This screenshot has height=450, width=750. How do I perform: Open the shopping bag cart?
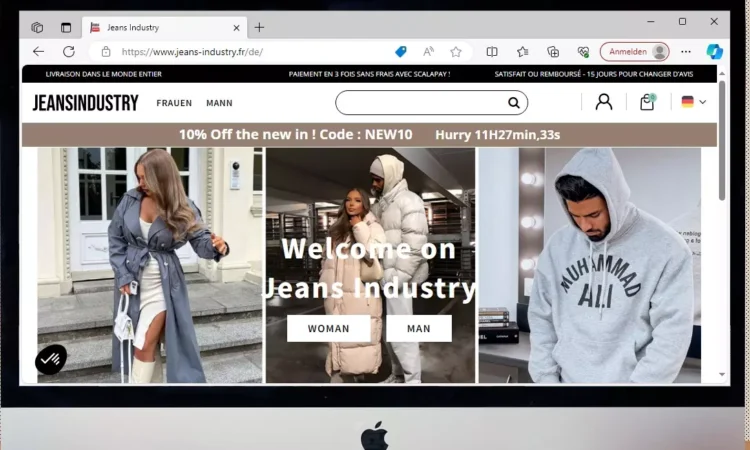click(x=647, y=102)
